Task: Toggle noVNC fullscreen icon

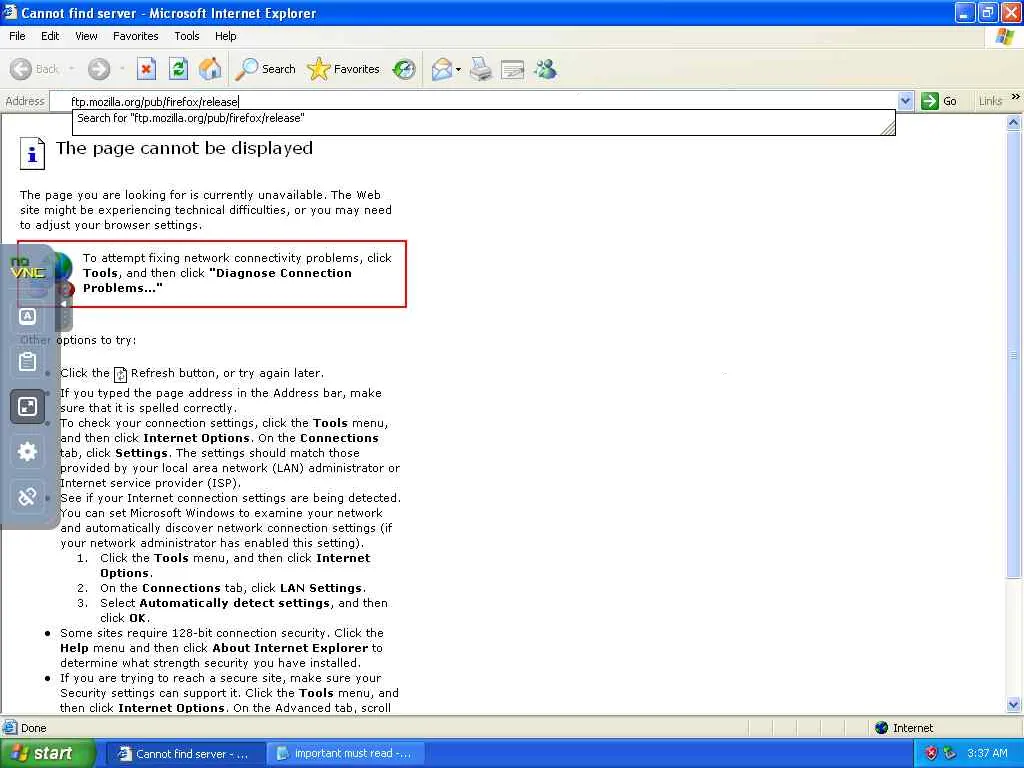Action: coord(27,407)
